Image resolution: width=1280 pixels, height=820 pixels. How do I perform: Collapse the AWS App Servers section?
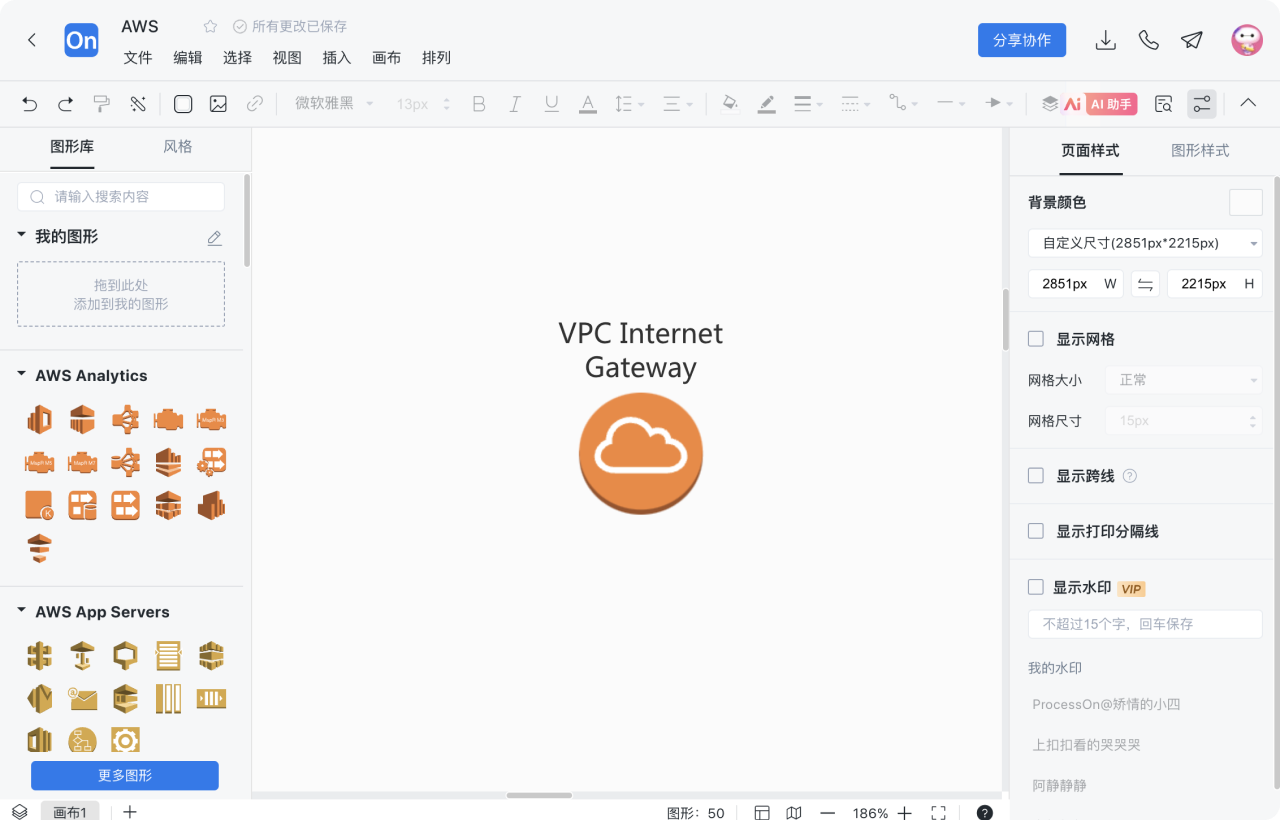click(x=21, y=611)
